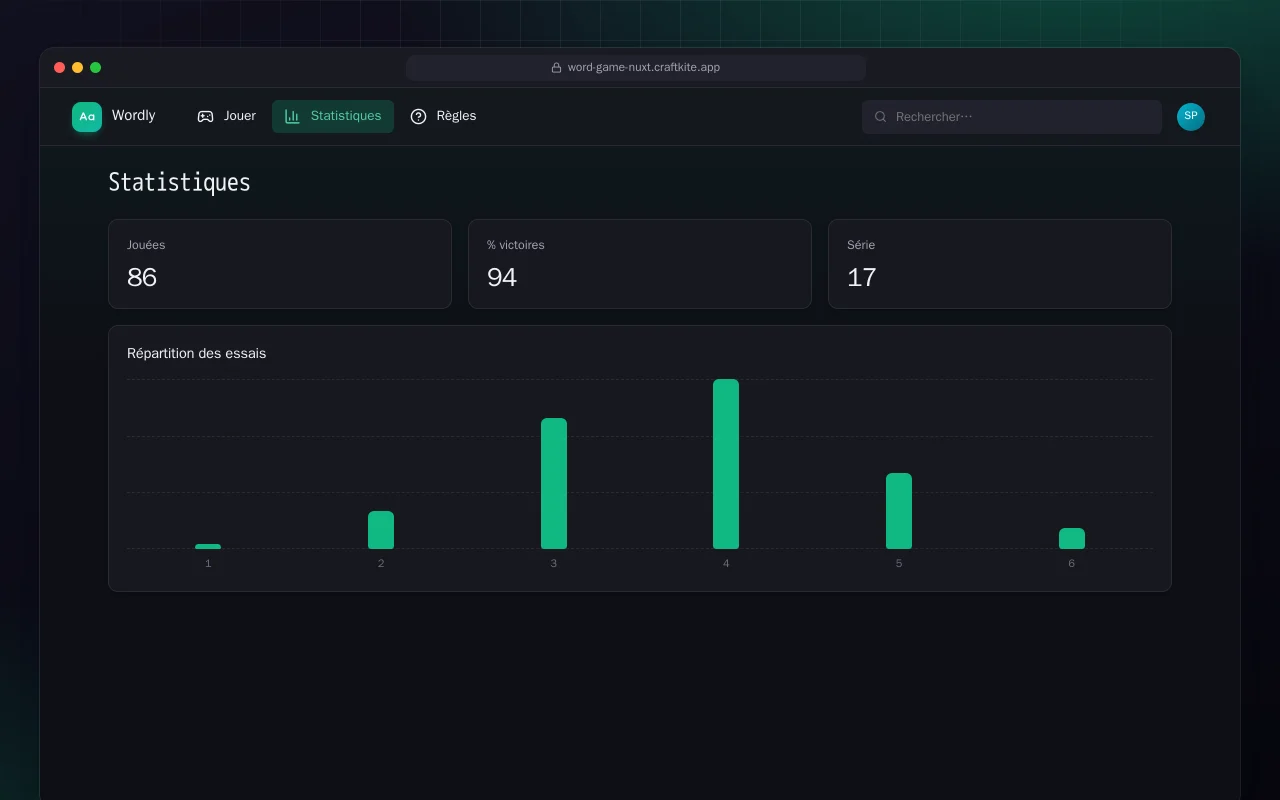This screenshot has height=800, width=1280.
Task: Click the Wordly Aa logo icon
Action: click(87, 117)
